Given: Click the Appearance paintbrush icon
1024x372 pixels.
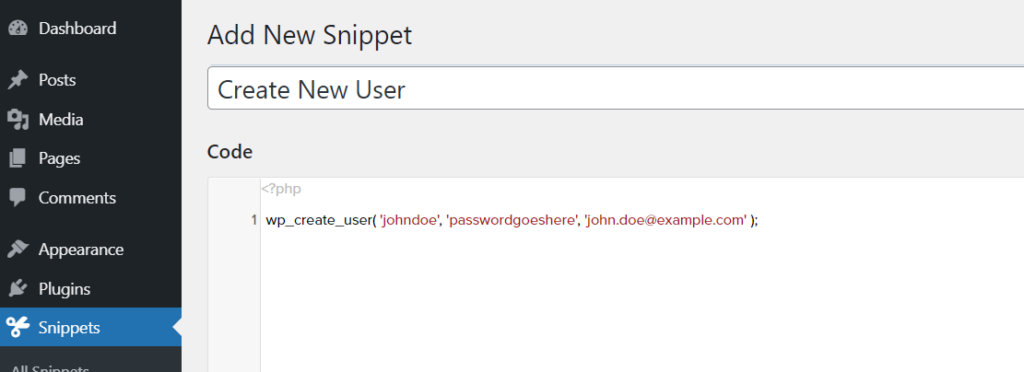Looking at the screenshot, I should (x=18, y=250).
